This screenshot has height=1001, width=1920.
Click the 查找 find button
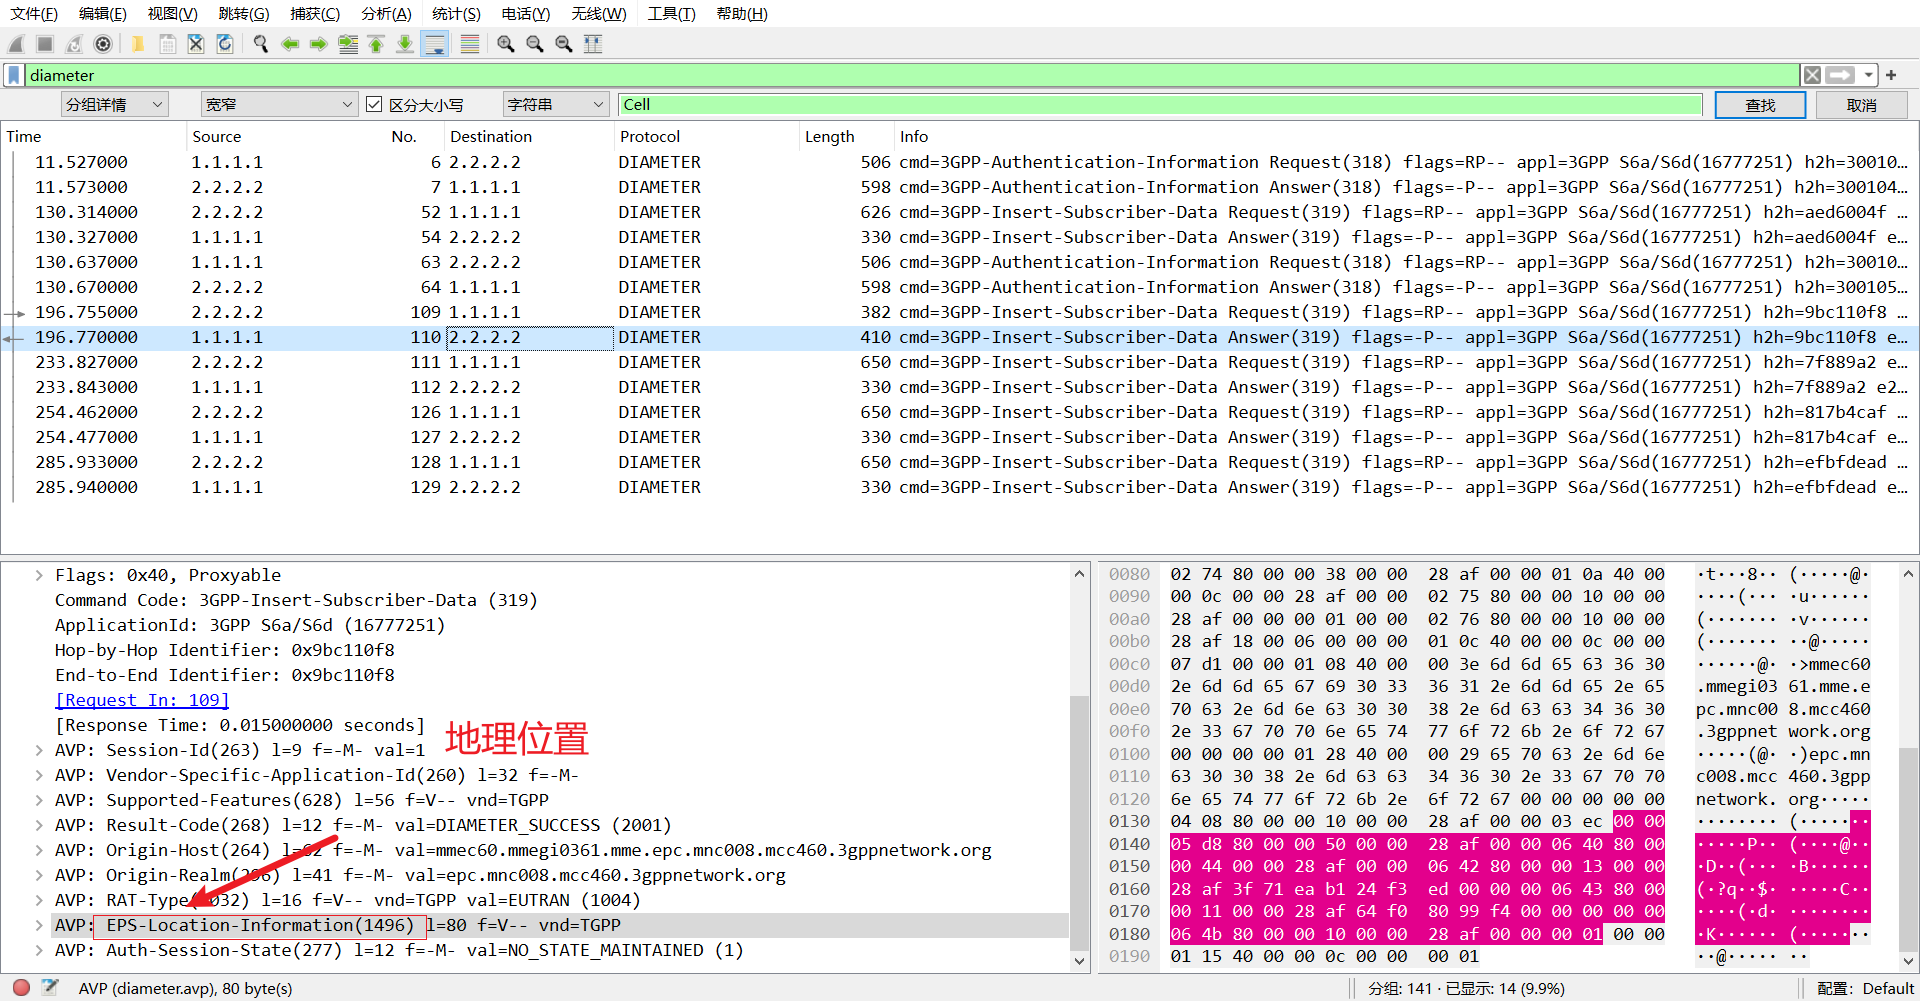click(x=1760, y=105)
